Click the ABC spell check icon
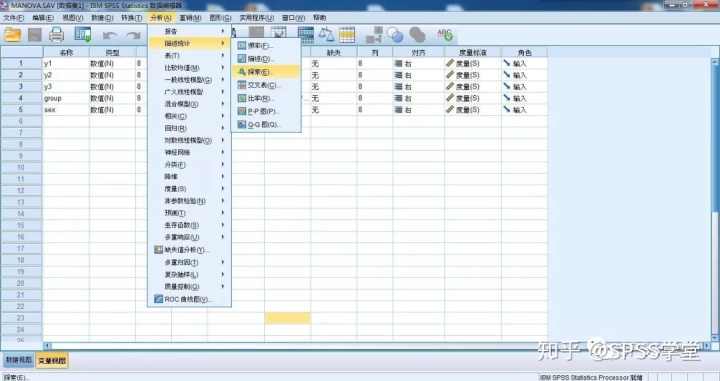720x381 pixels. (444, 34)
